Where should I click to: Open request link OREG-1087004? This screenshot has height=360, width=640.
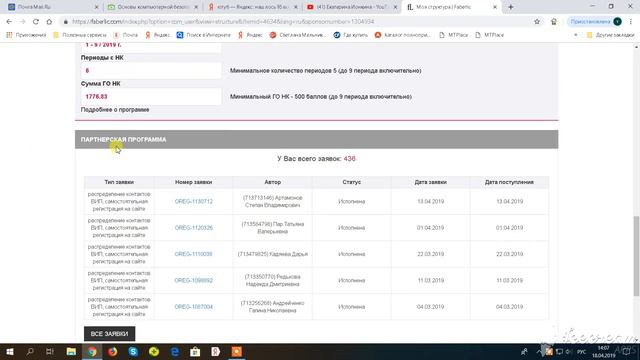(193, 307)
